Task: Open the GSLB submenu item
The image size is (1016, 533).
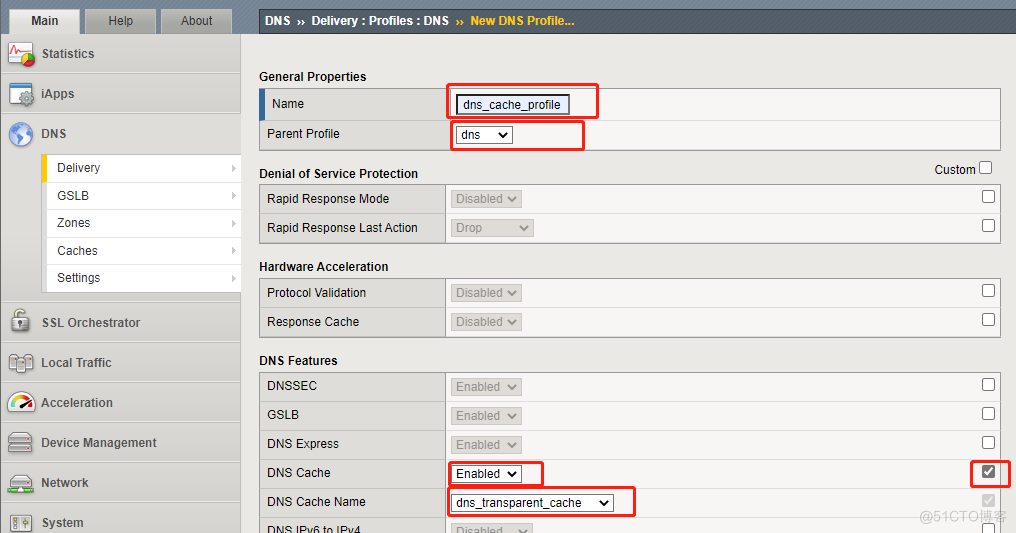Action: coord(73,196)
